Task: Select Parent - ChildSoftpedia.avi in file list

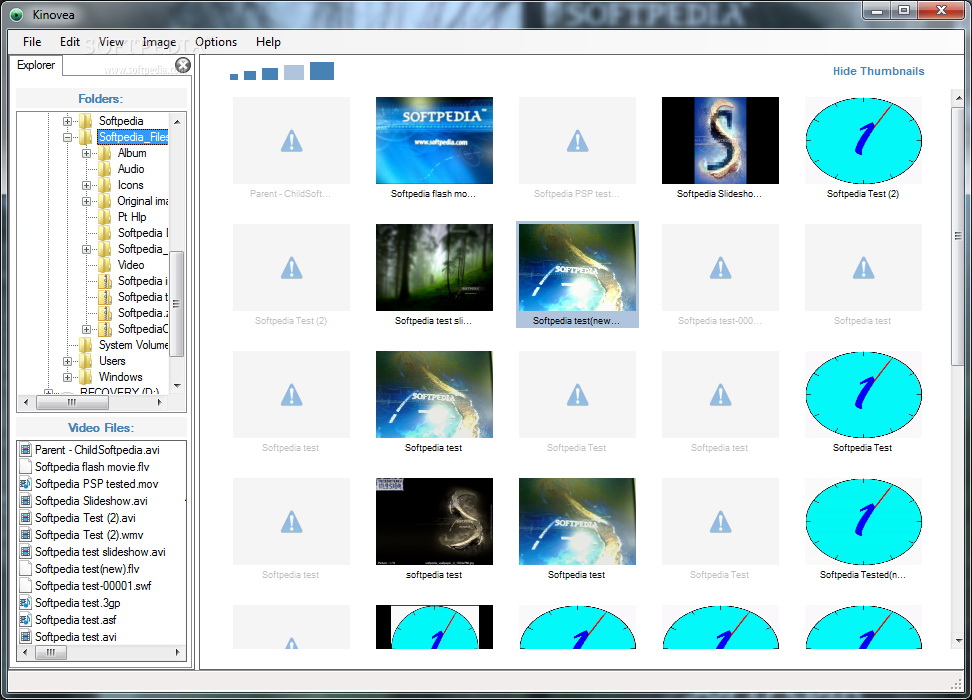Action: 97,450
